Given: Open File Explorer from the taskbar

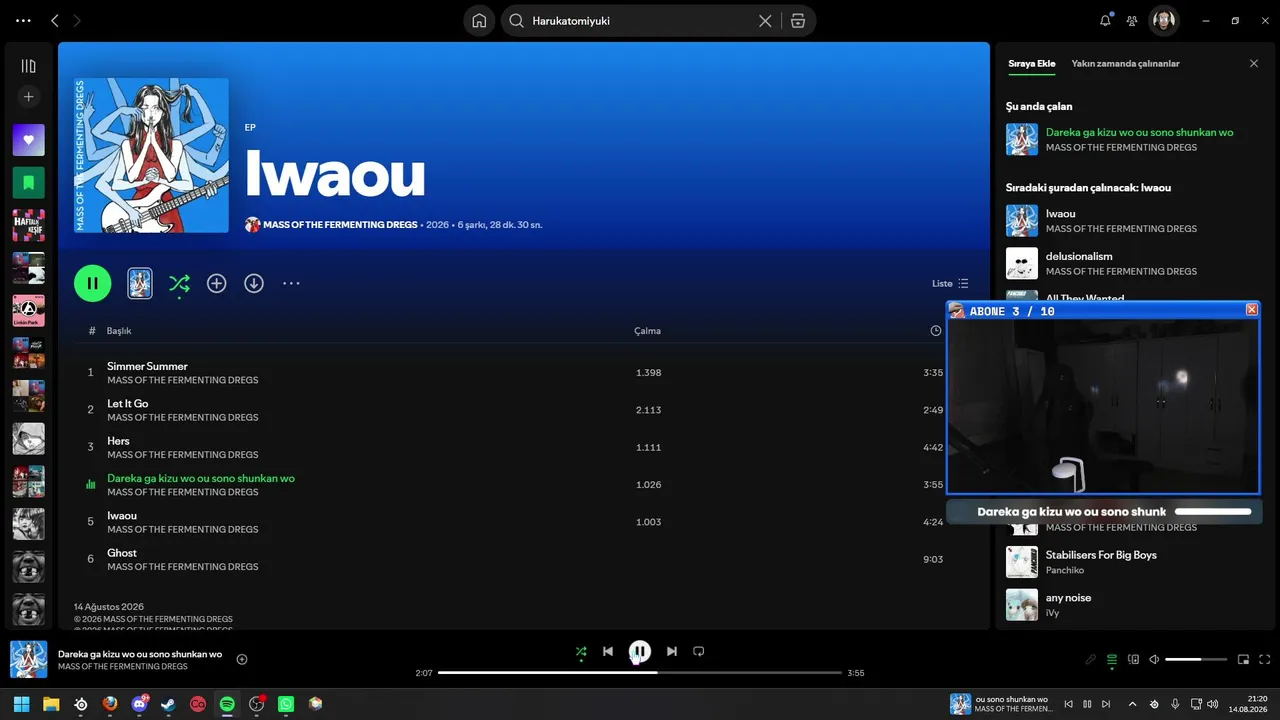Looking at the screenshot, I should (51, 704).
